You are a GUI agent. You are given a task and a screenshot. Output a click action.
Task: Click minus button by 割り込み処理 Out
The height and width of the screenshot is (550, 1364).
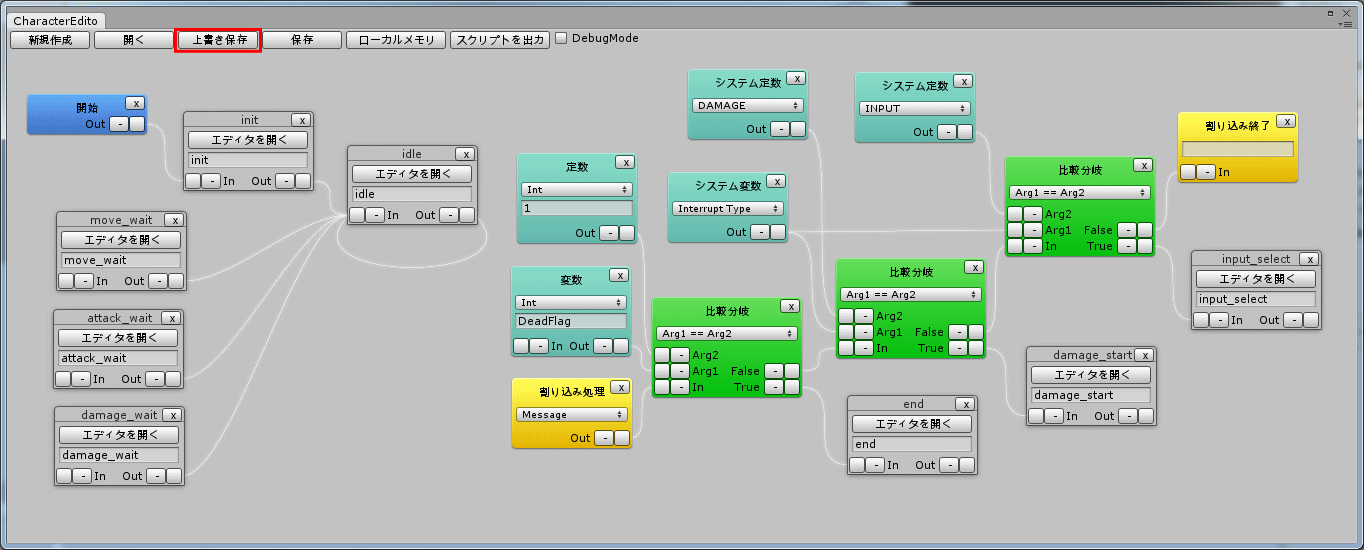(x=604, y=438)
